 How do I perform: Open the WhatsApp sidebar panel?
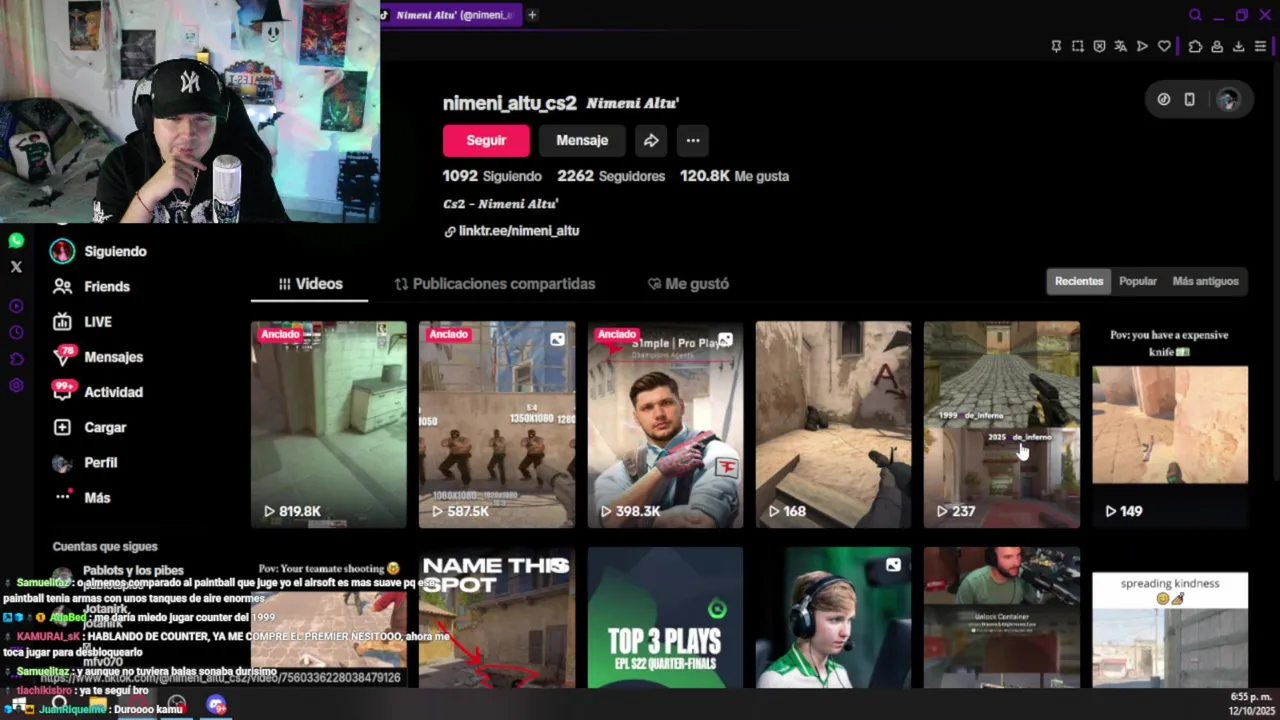coord(16,241)
